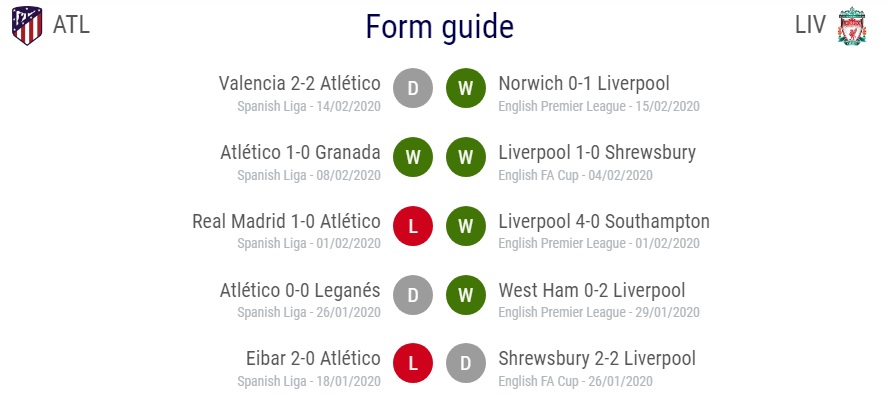Open the Valencia 2-2 Atlético match result
This screenshot has height=403, width=887.
coord(300,83)
